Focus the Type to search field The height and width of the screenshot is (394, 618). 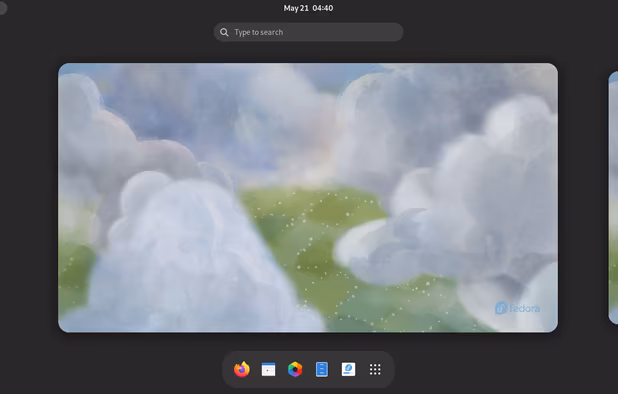[308, 32]
